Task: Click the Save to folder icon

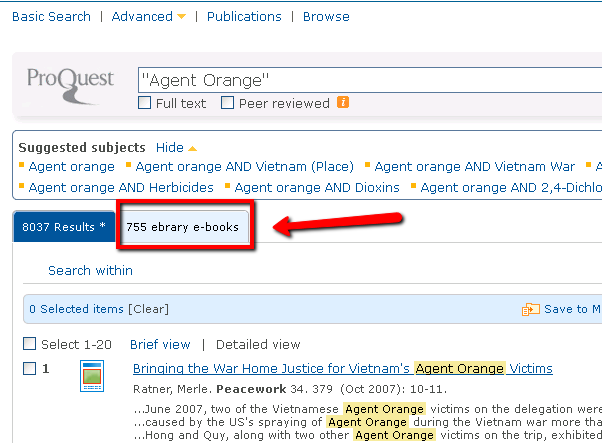Action: click(531, 310)
